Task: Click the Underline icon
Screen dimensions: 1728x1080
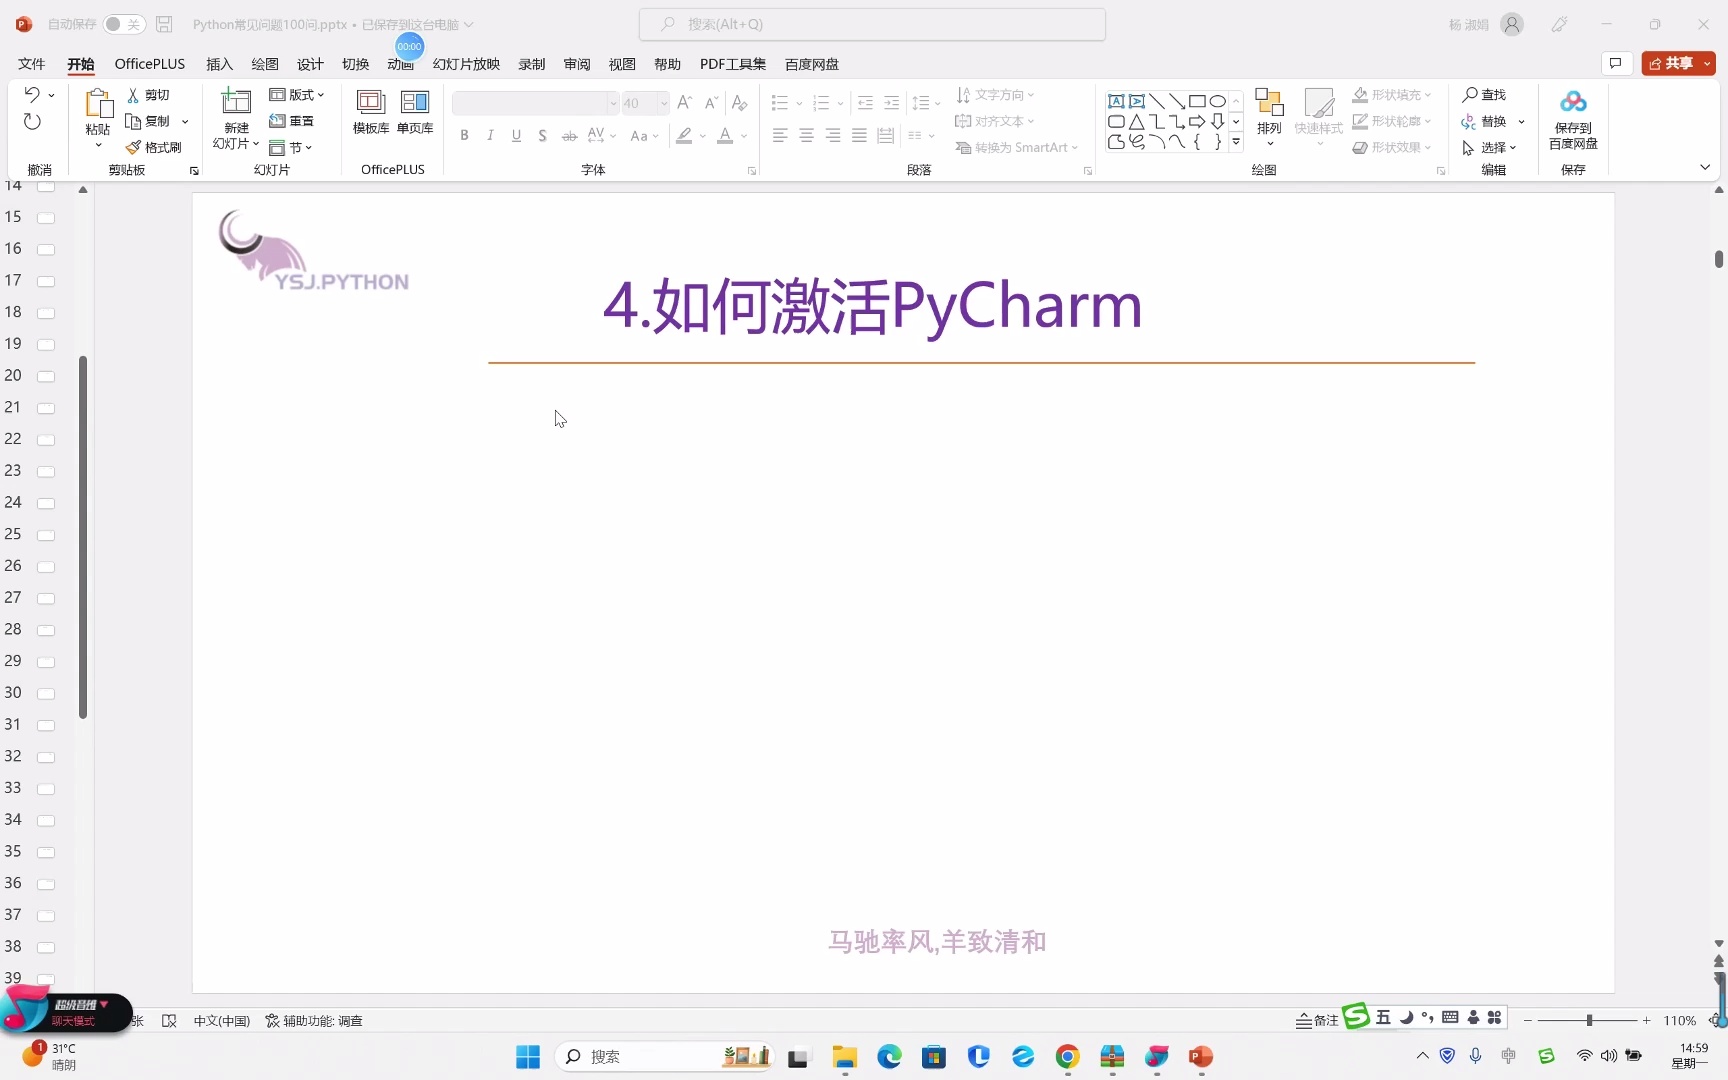Action: 516,135
